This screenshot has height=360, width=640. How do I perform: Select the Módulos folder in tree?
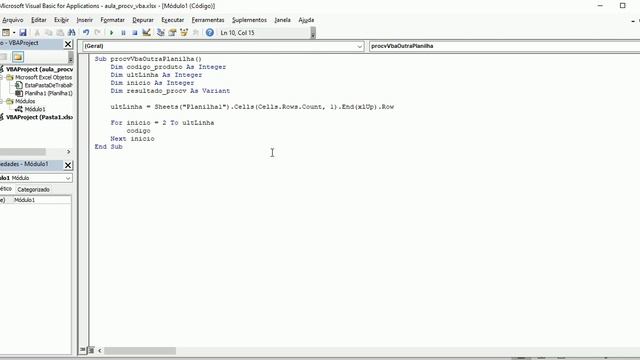coord(25,101)
